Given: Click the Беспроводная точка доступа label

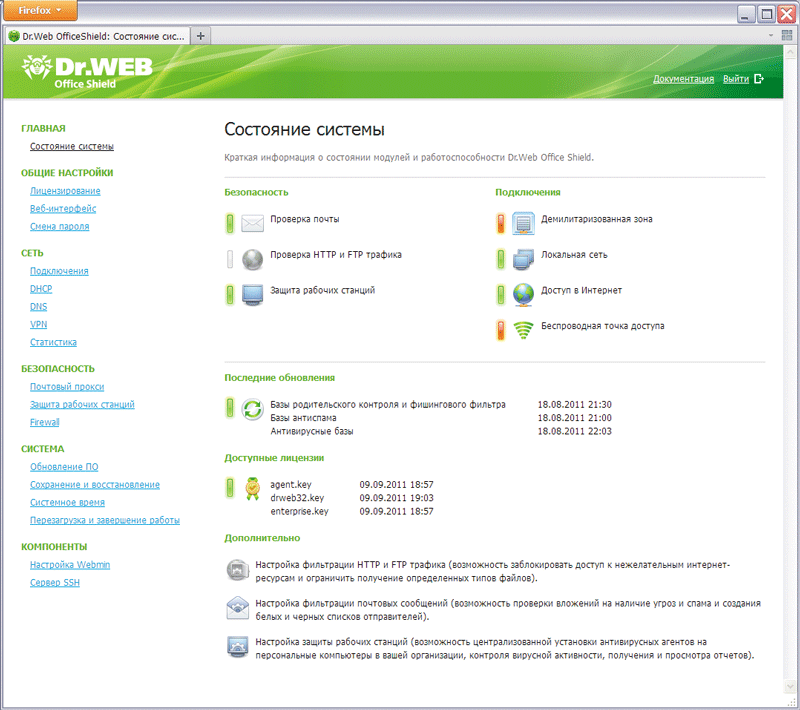Looking at the screenshot, I should 603,326.
